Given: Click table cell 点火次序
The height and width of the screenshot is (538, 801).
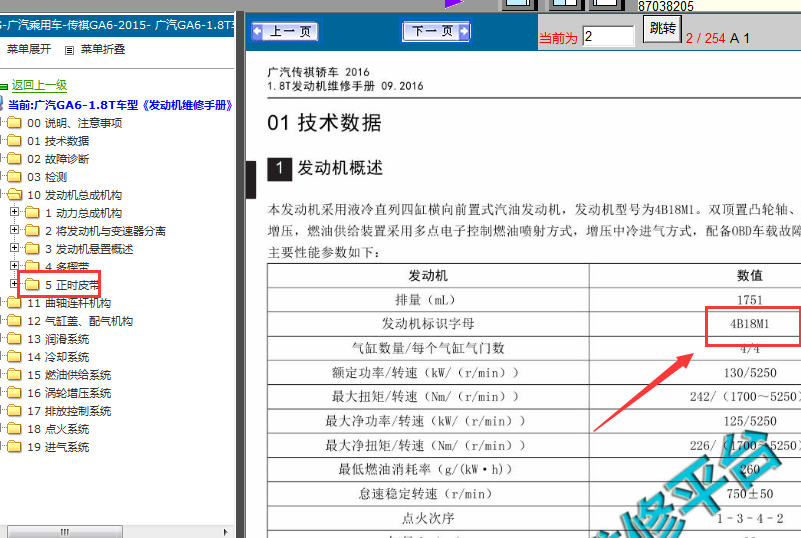Looking at the screenshot, I should click(428, 519).
